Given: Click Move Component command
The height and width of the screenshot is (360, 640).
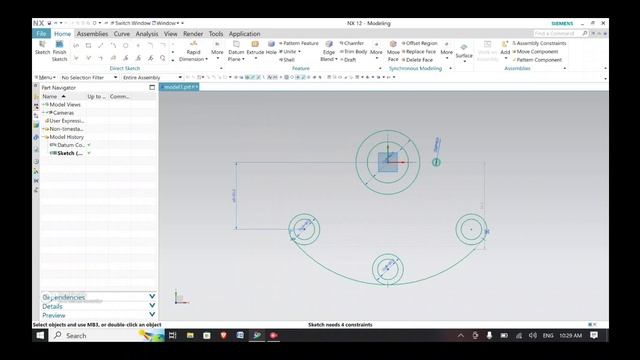Looking at the screenshot, I should 535,52.
